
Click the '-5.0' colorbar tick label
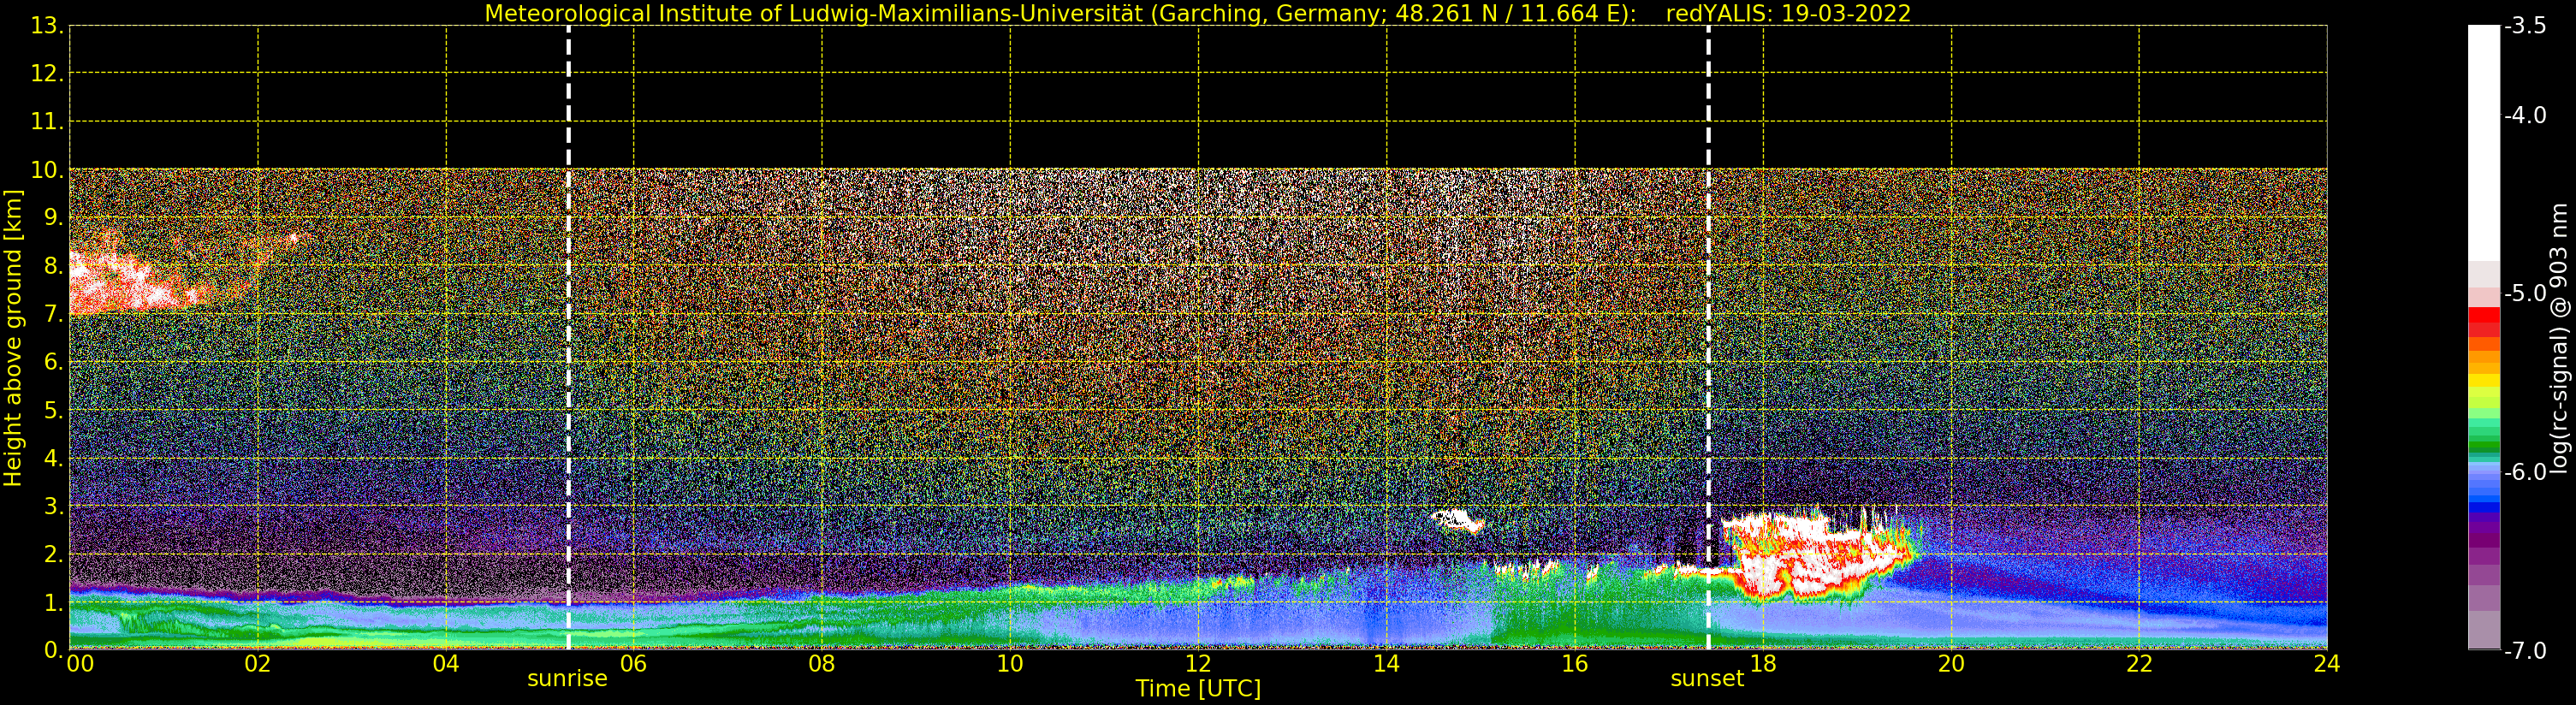click(2525, 294)
